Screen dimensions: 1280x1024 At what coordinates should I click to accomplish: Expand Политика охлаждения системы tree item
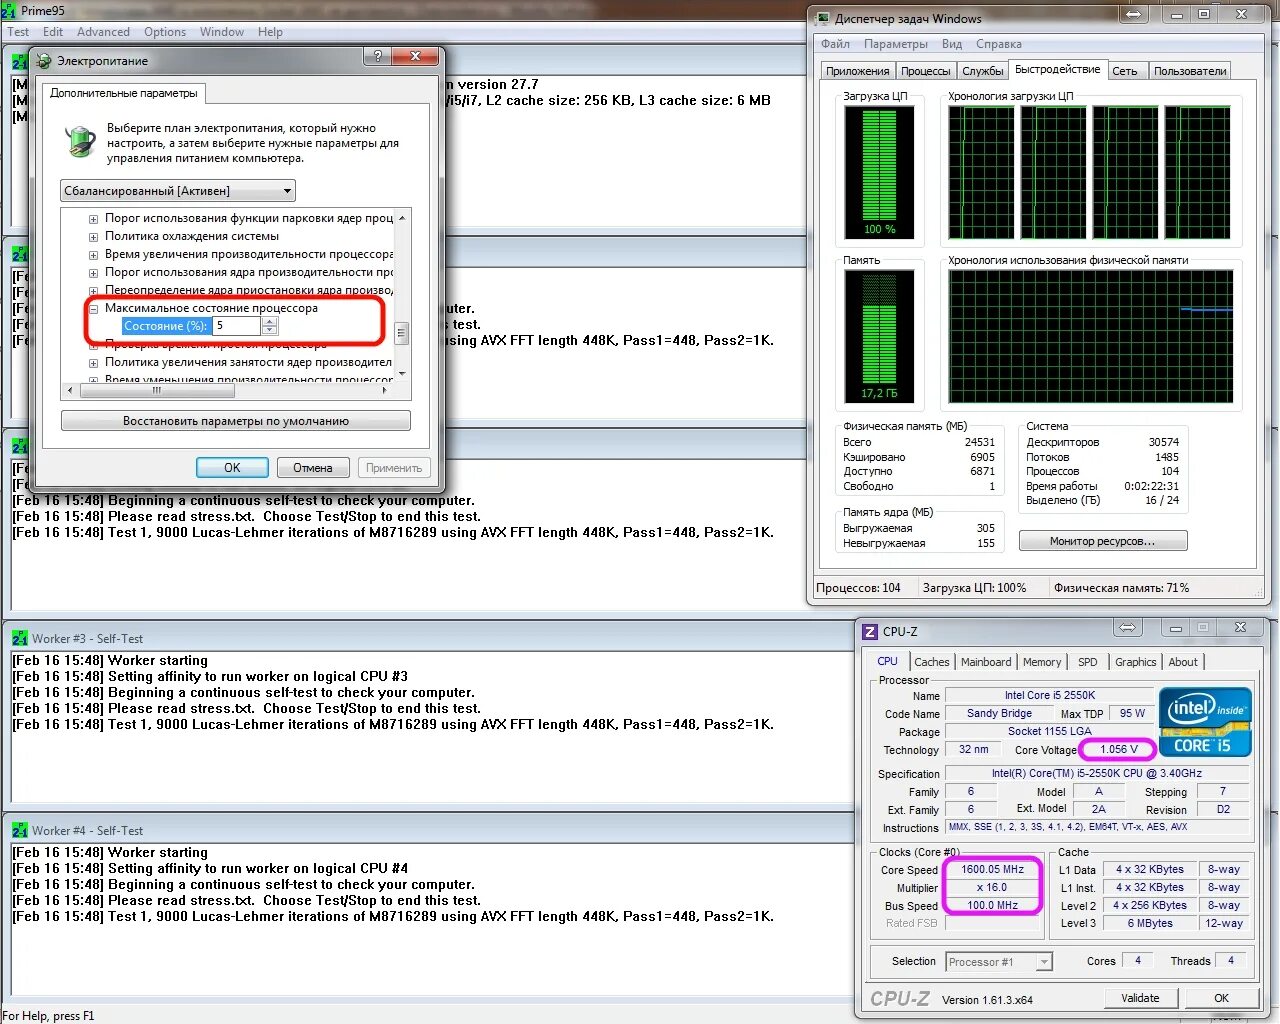93,236
